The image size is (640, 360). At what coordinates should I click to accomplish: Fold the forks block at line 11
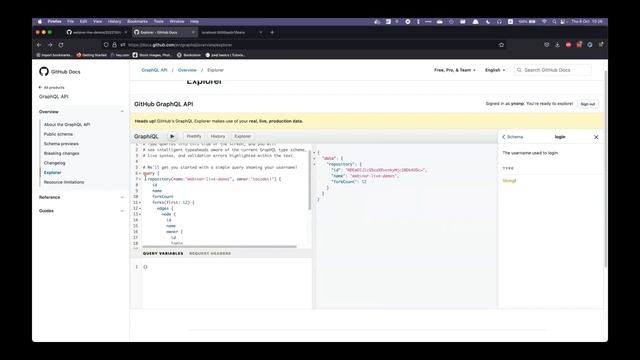pyautogui.click(x=140, y=202)
